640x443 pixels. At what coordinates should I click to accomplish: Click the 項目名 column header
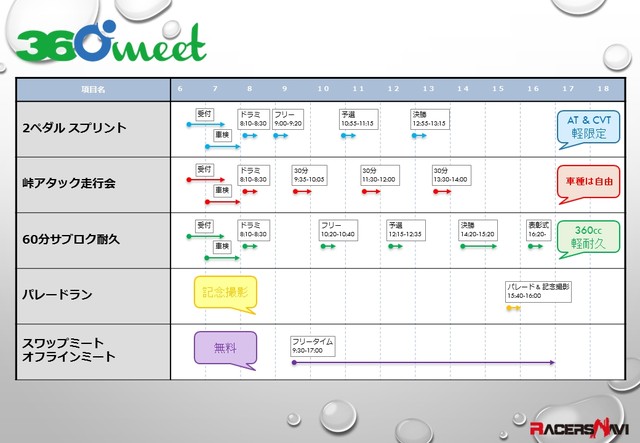[x=93, y=89]
